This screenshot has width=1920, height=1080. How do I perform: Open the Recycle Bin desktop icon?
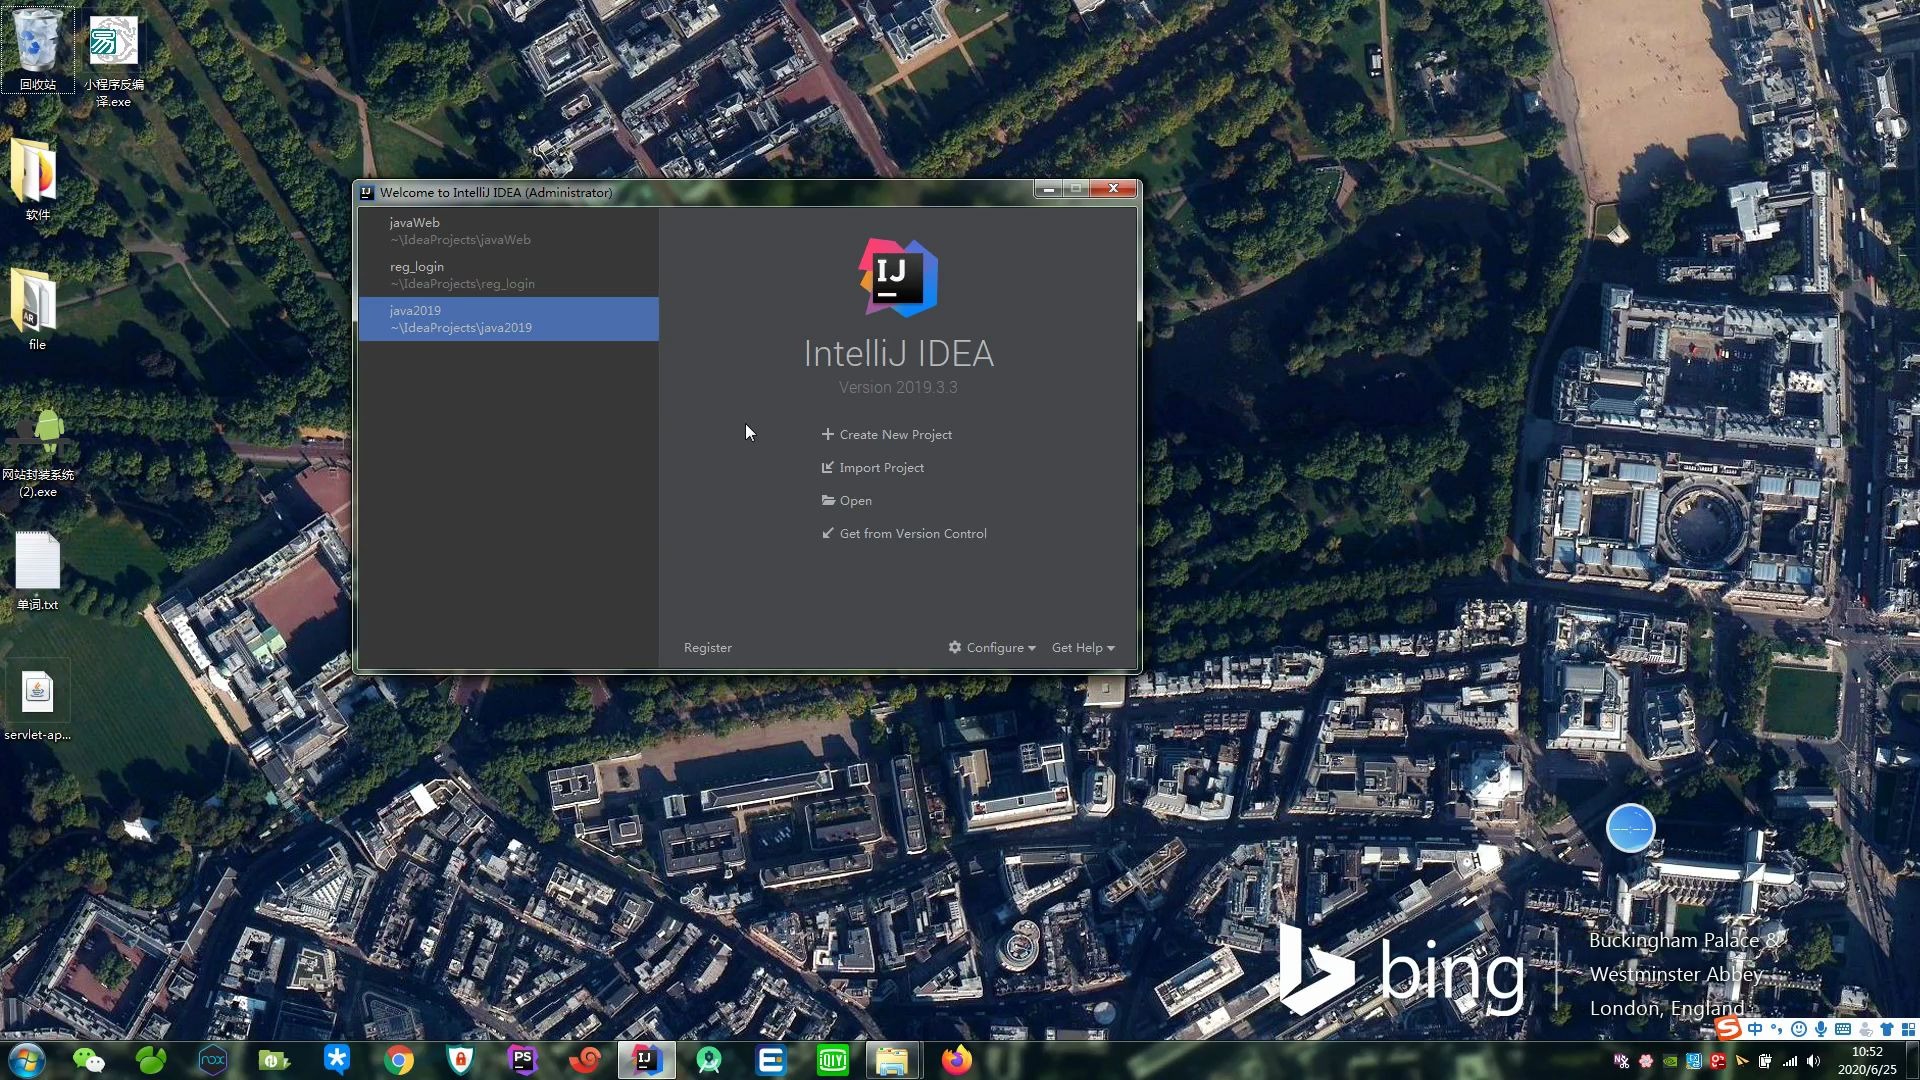(38, 48)
